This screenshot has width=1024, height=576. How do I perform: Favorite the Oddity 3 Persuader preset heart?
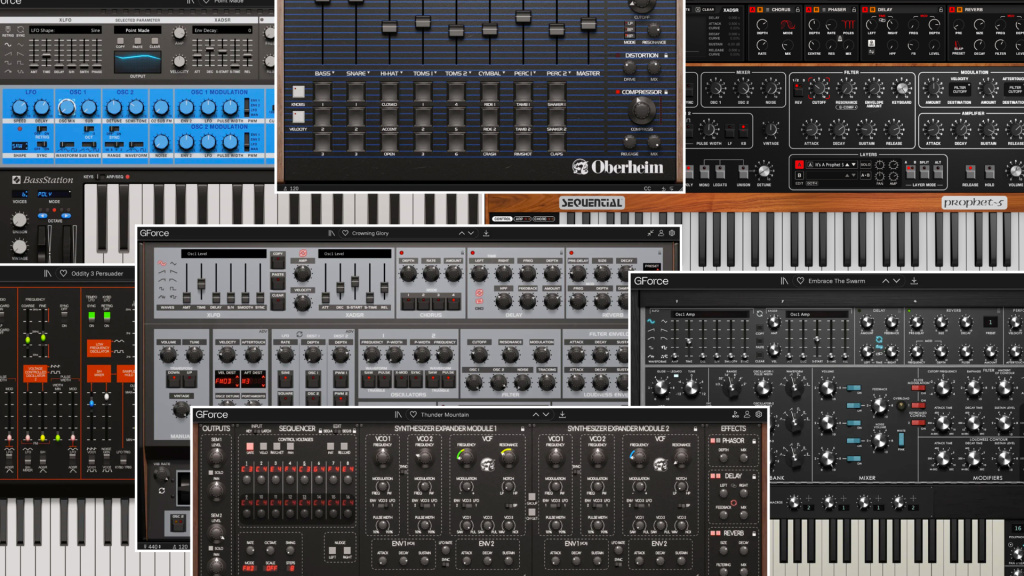click(x=63, y=274)
